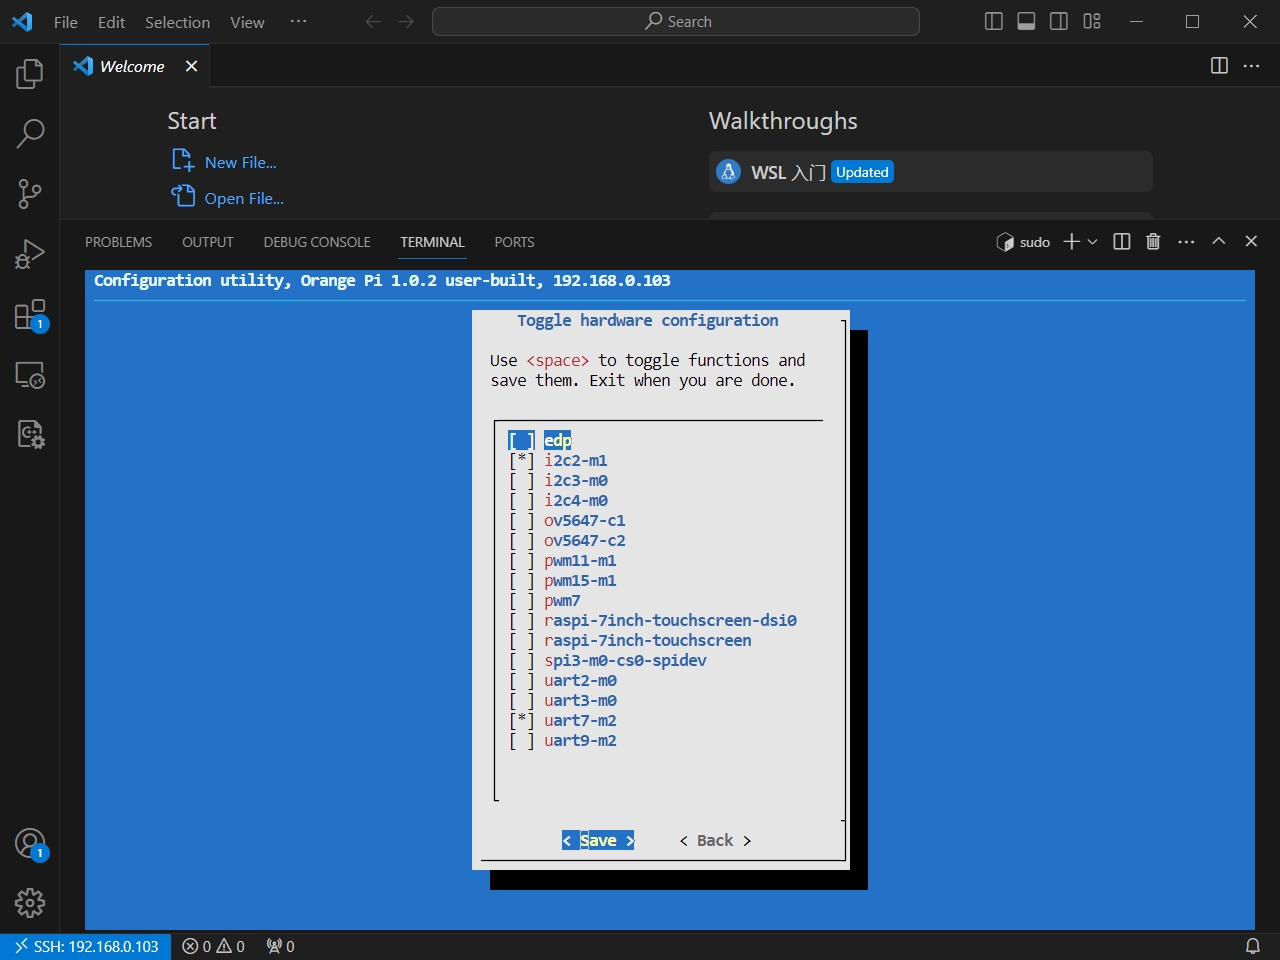1280x960 pixels.
Task: Go forward with the right arrow
Action: (406, 21)
